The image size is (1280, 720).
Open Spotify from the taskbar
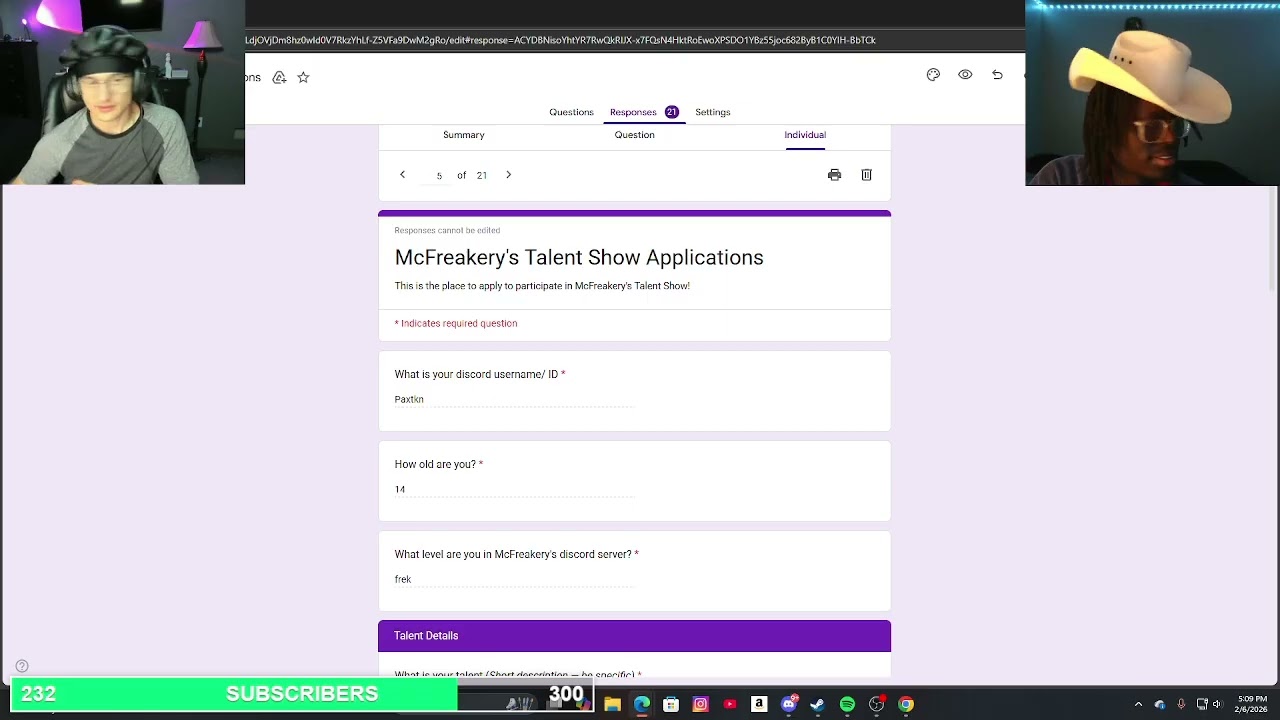point(847,704)
